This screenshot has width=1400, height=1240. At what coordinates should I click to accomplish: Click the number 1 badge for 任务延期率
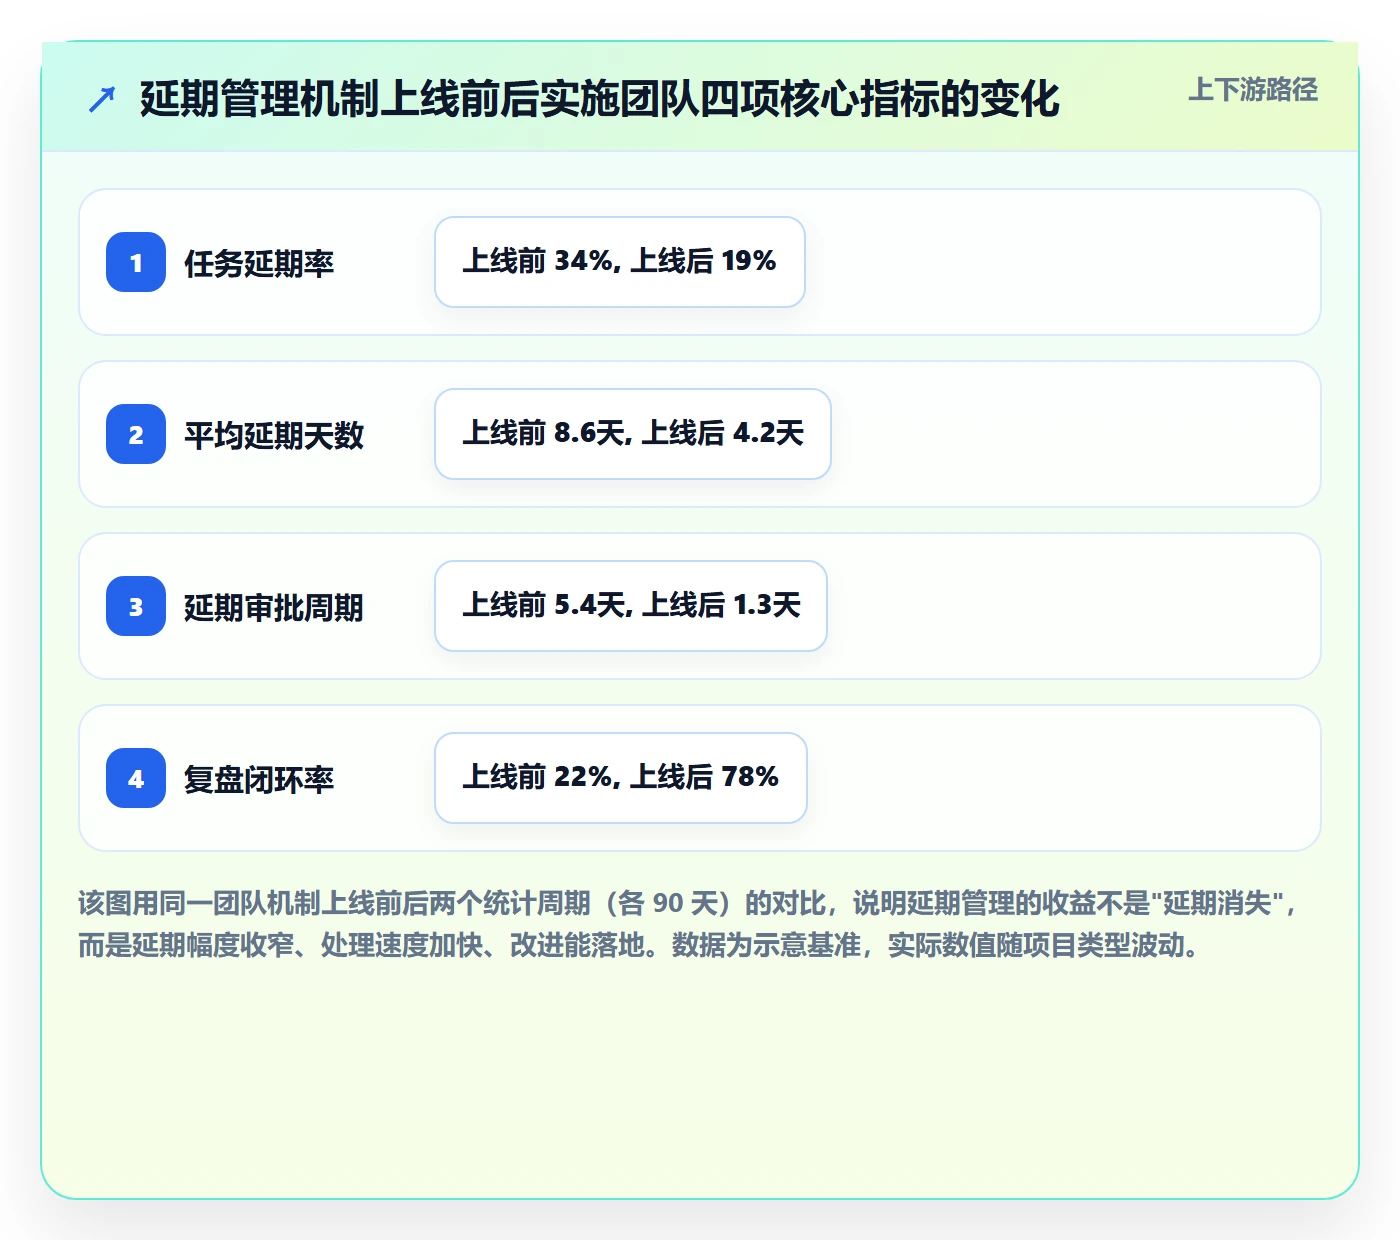[x=136, y=262]
